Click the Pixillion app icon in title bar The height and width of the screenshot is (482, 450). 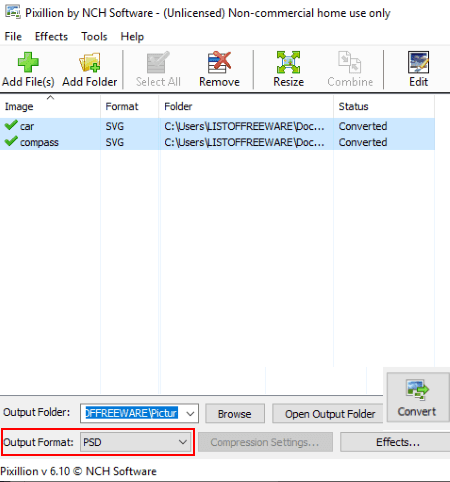13,12
